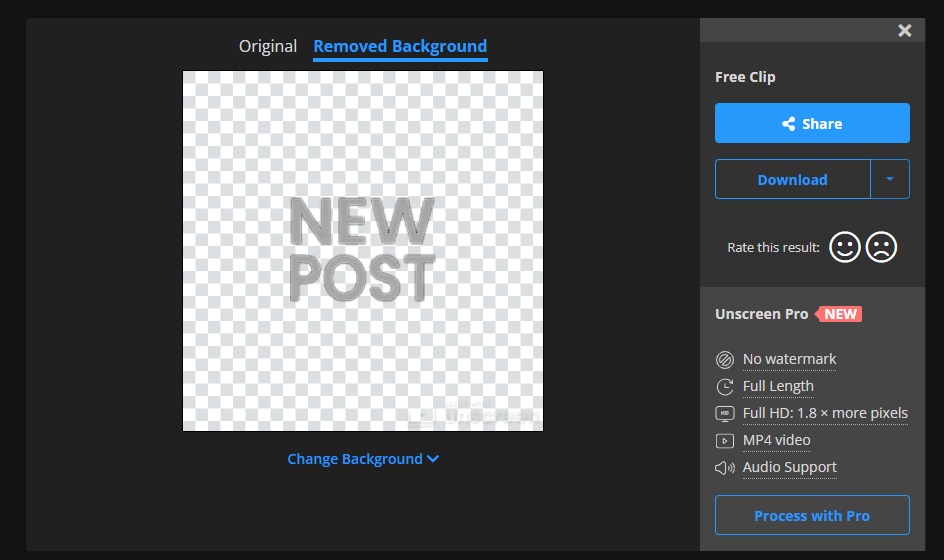This screenshot has width=944, height=560.
Task: Rate result with sad frowning face
Action: [881, 247]
